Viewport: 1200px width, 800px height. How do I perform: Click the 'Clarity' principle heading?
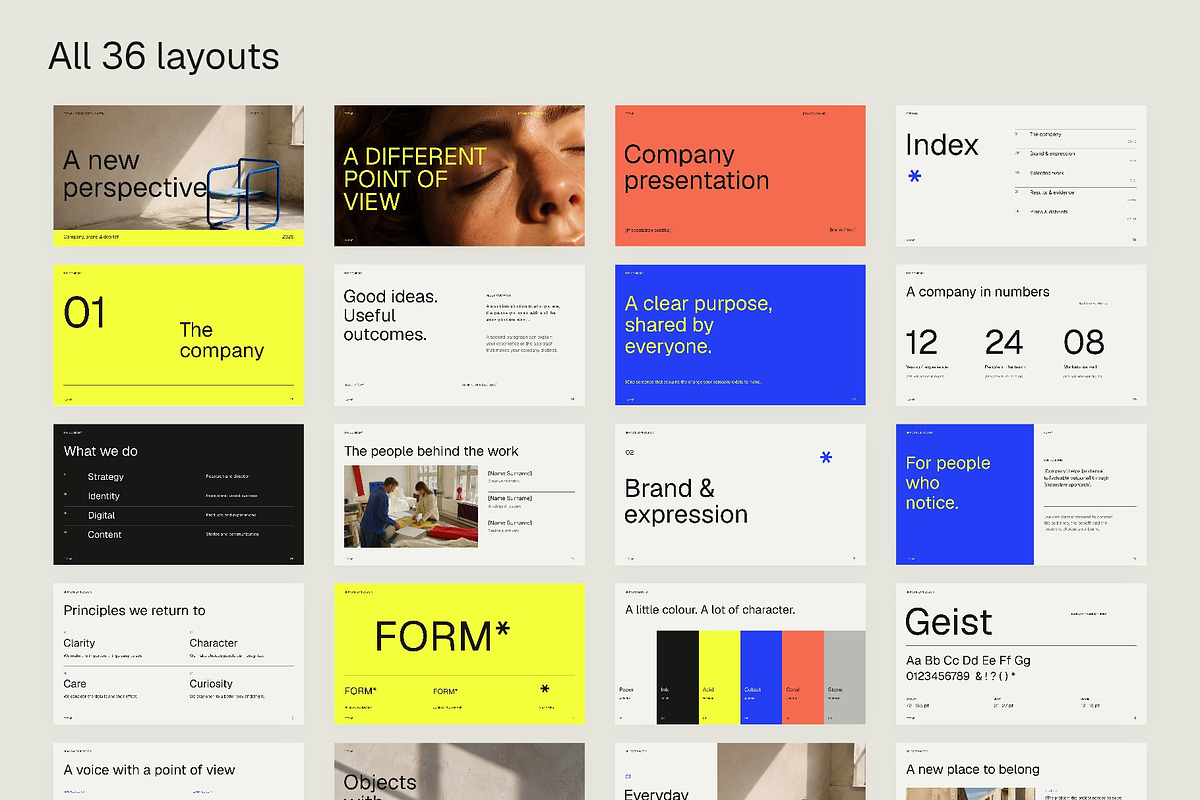(80, 643)
